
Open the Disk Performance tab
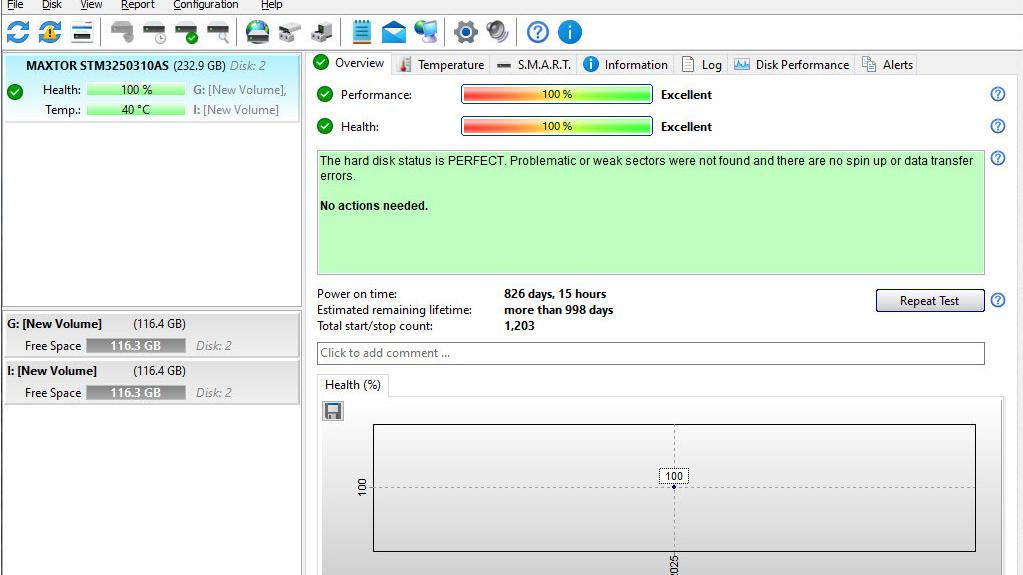click(792, 64)
